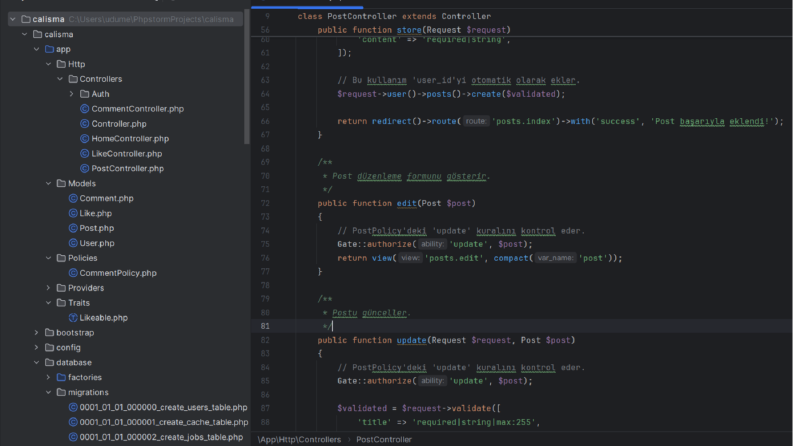Open CommentController.php in project tree
The height and width of the screenshot is (446, 793).
[x=138, y=109]
